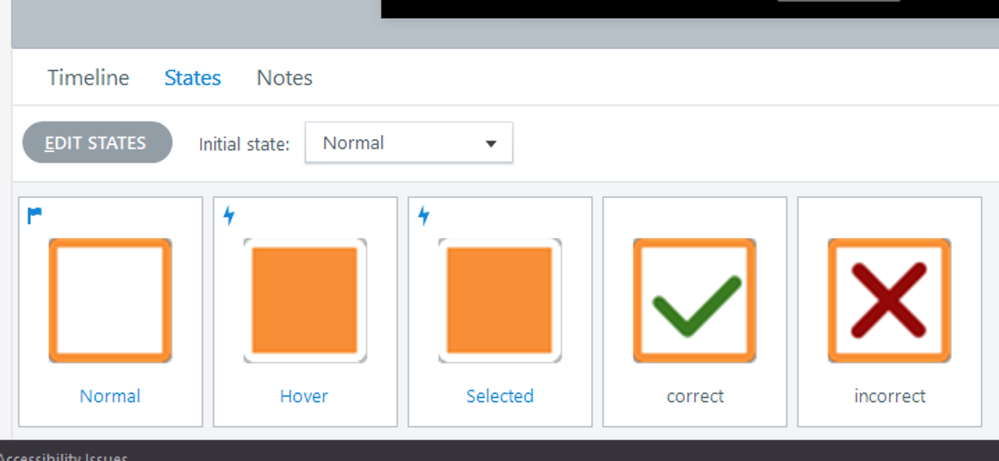This screenshot has width=999, height=461.
Task: Select the empty orange box Normal thumbnail
Action: click(x=110, y=300)
